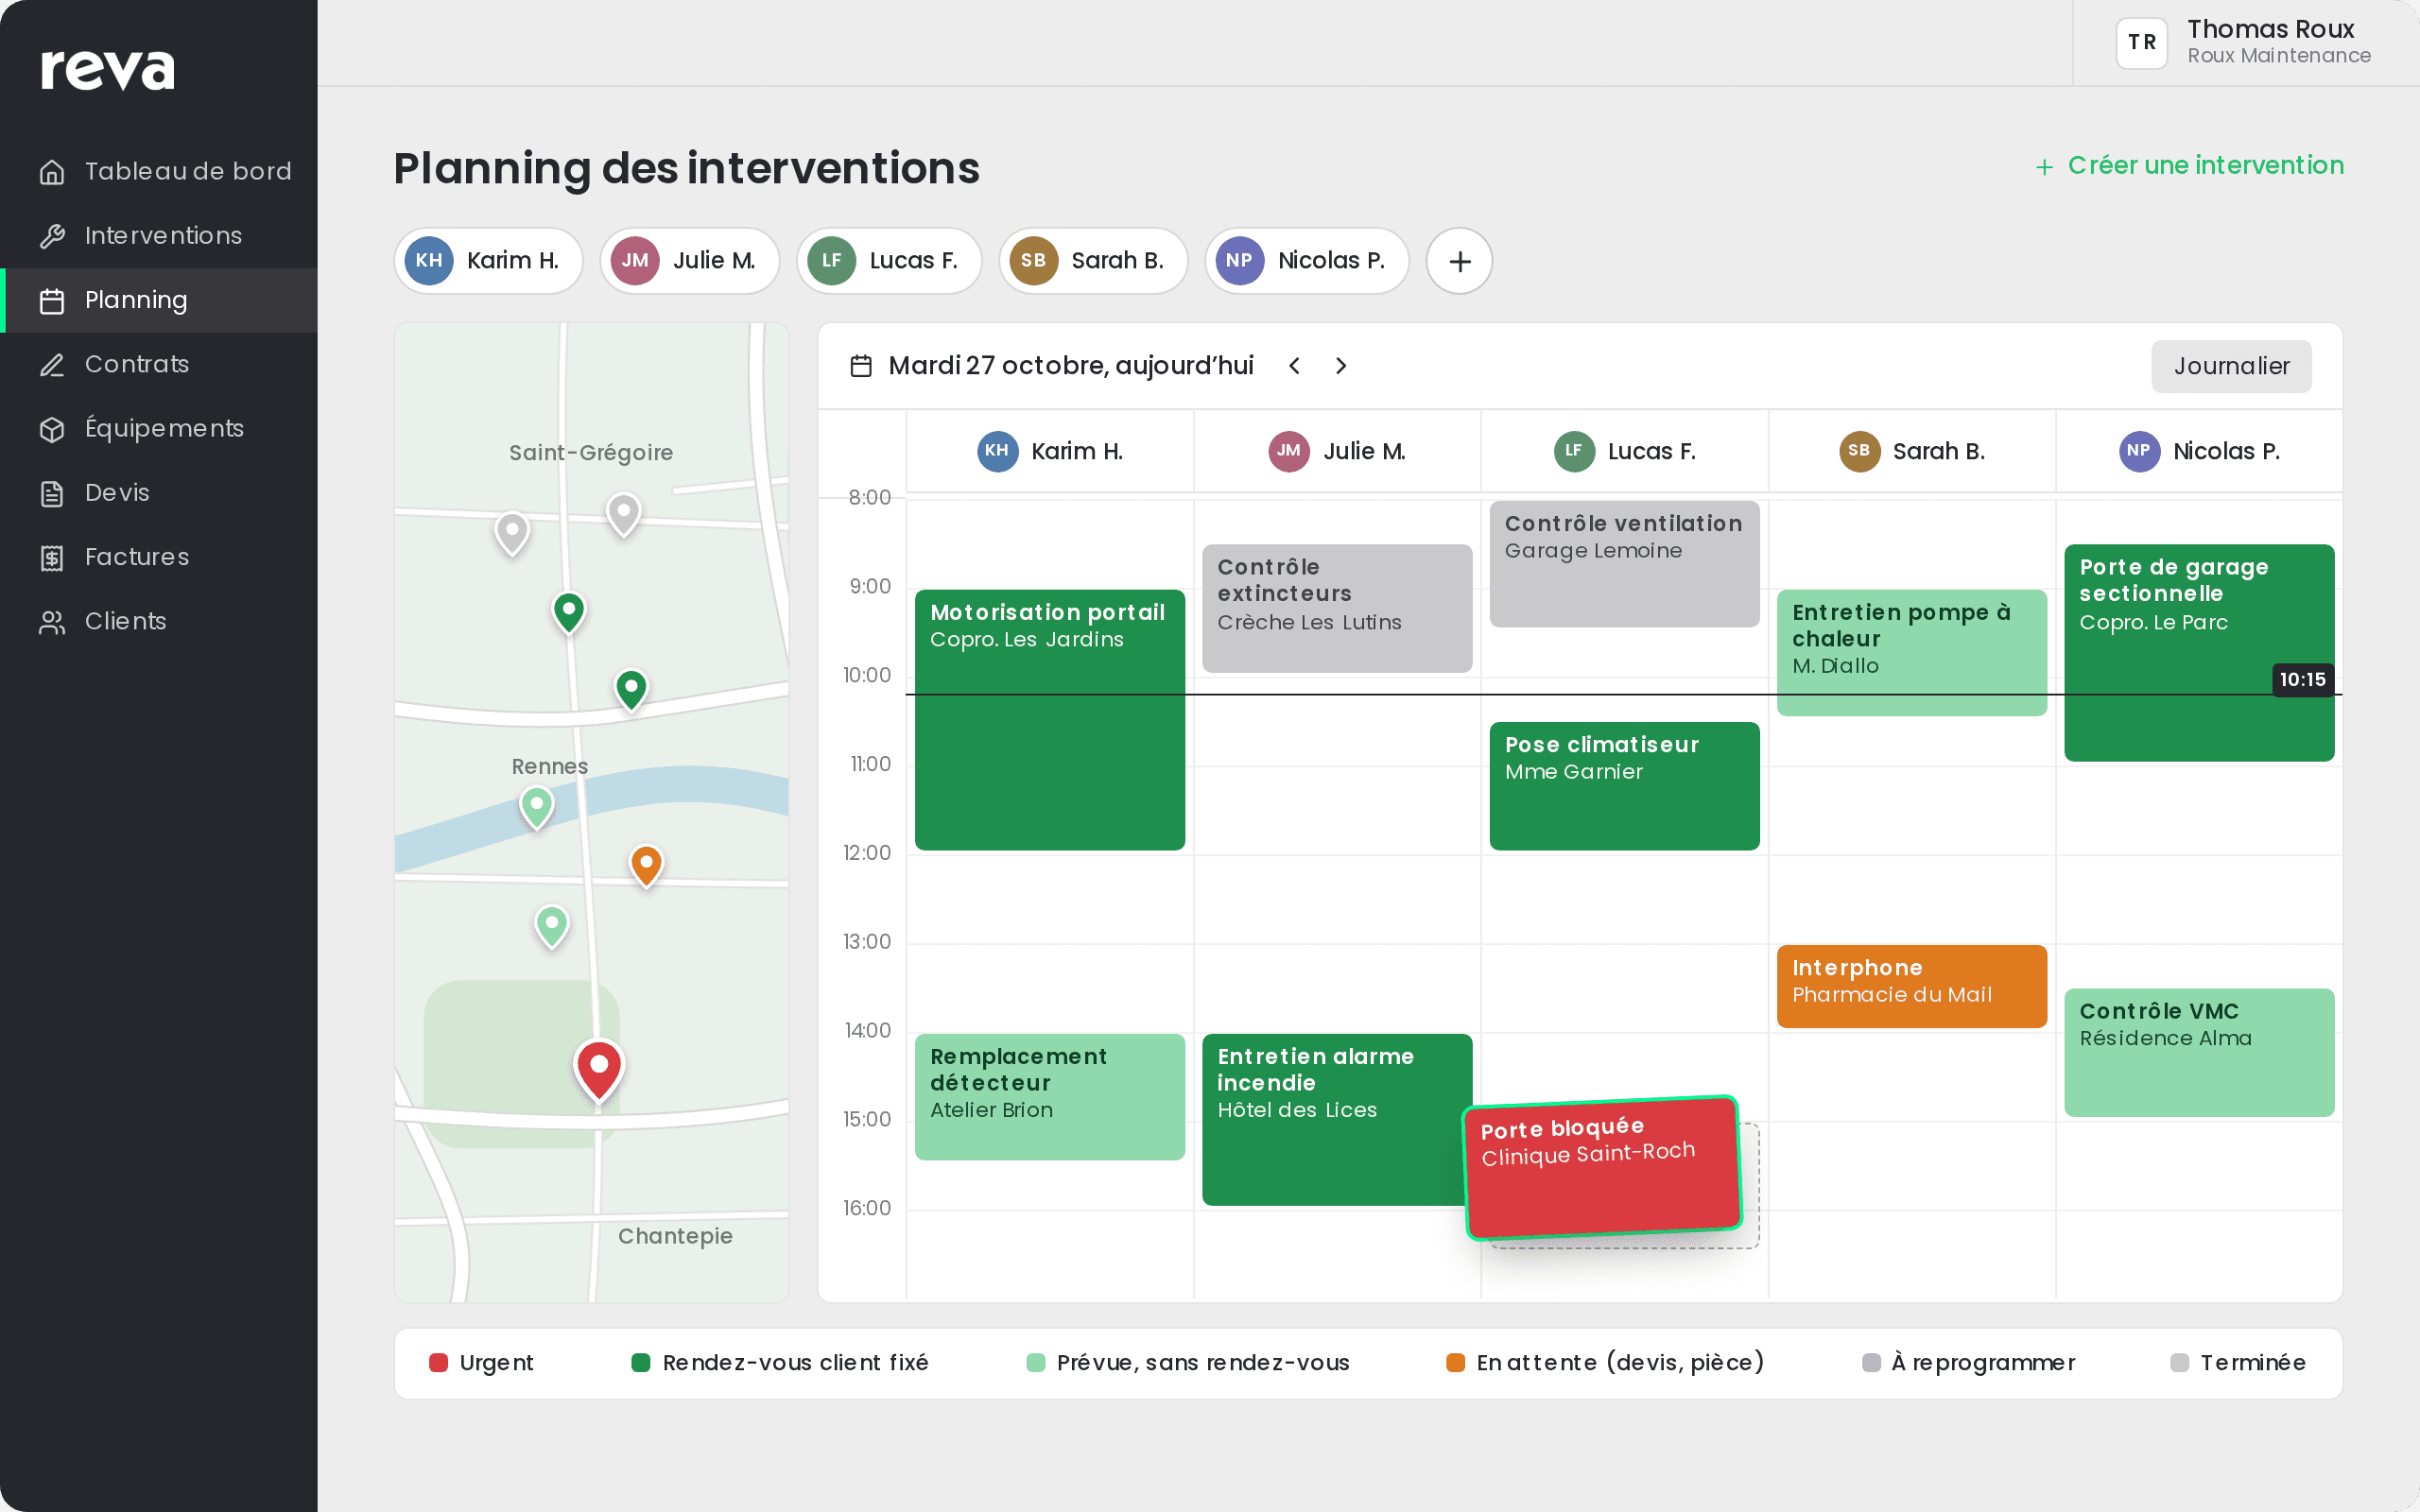Click the dark green pin below Saint-Grégoire
Image resolution: width=2420 pixels, height=1512 pixels.
569,612
